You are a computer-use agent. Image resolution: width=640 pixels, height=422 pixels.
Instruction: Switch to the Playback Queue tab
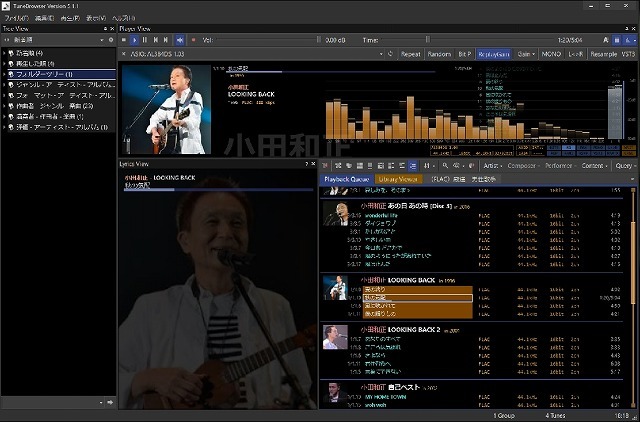(346, 178)
